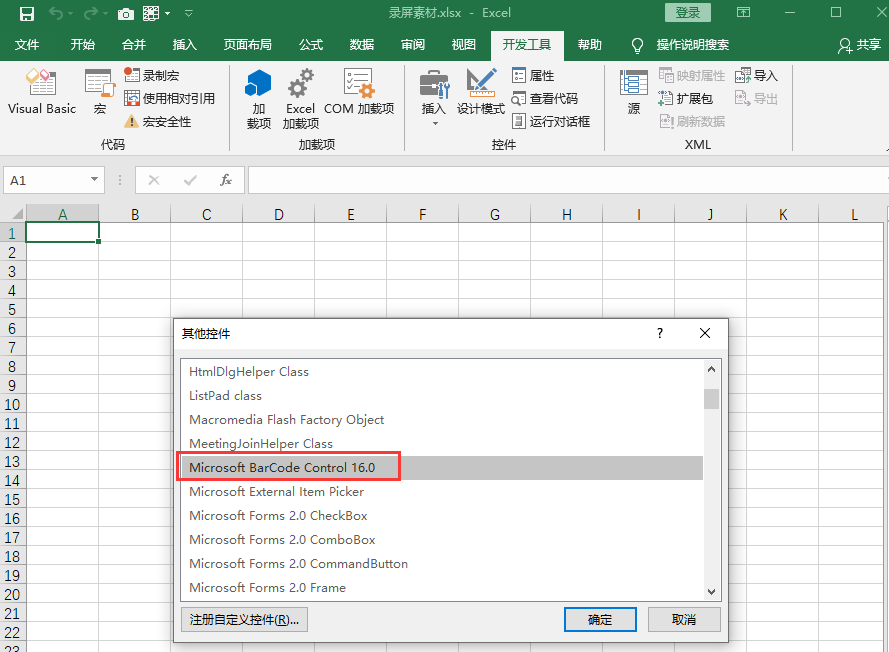Click 运行对话框 run dialog

click(x=551, y=121)
